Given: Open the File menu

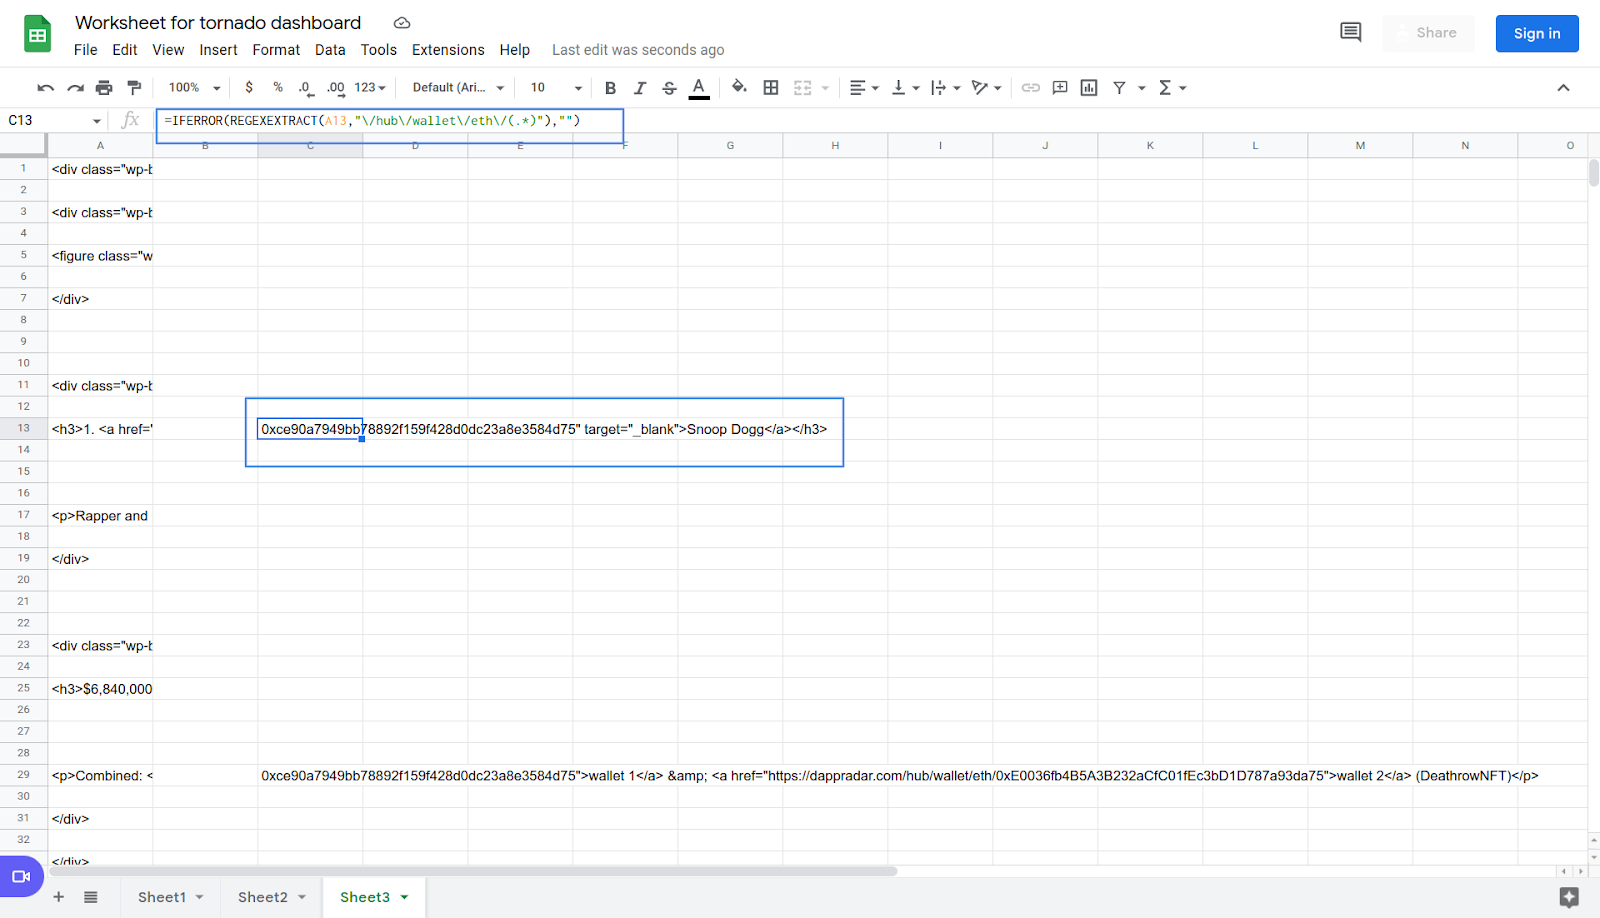Looking at the screenshot, I should 86,50.
